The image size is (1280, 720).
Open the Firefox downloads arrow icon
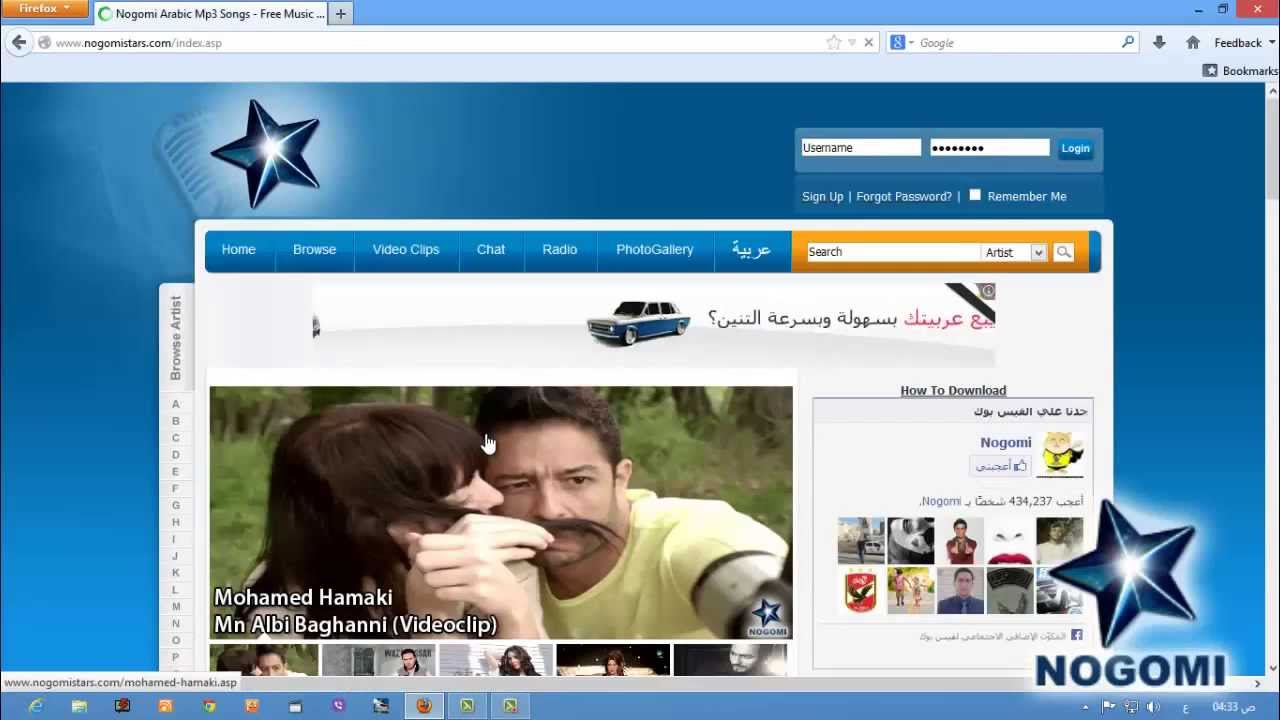pos(1159,42)
